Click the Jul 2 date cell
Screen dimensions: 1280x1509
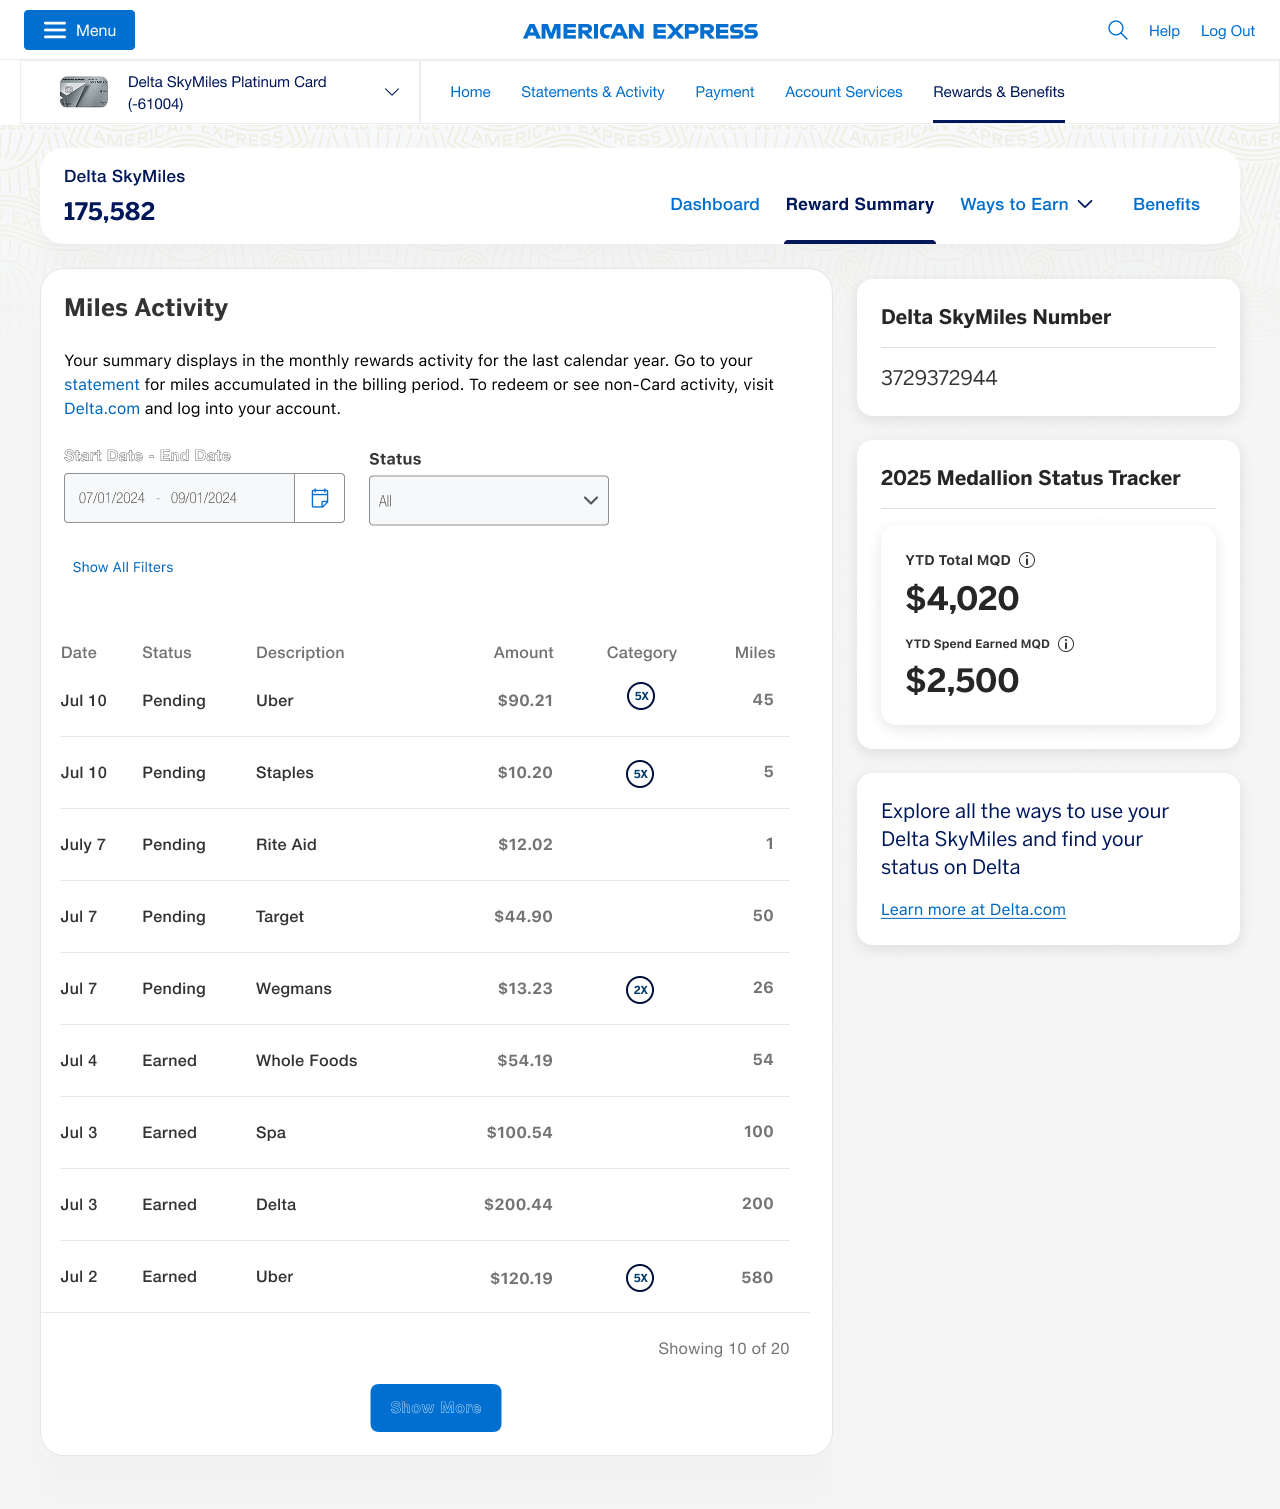(79, 1277)
